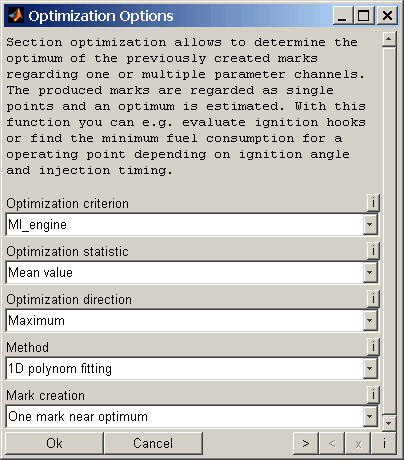The height and width of the screenshot is (460, 404).
Task: Click info icon for Optimization criterion
Action: pyautogui.click(x=373, y=203)
